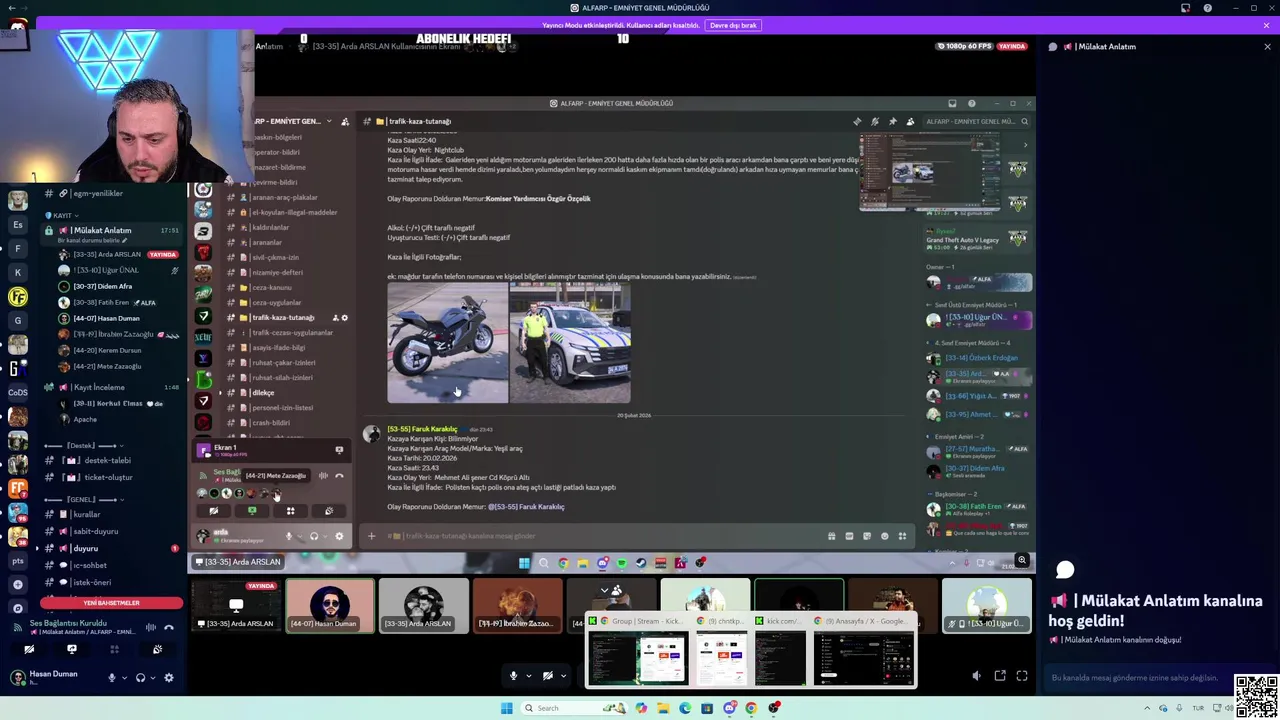Open the 'G' server in the sidebar
The height and width of the screenshot is (720, 1280).
tap(17, 320)
